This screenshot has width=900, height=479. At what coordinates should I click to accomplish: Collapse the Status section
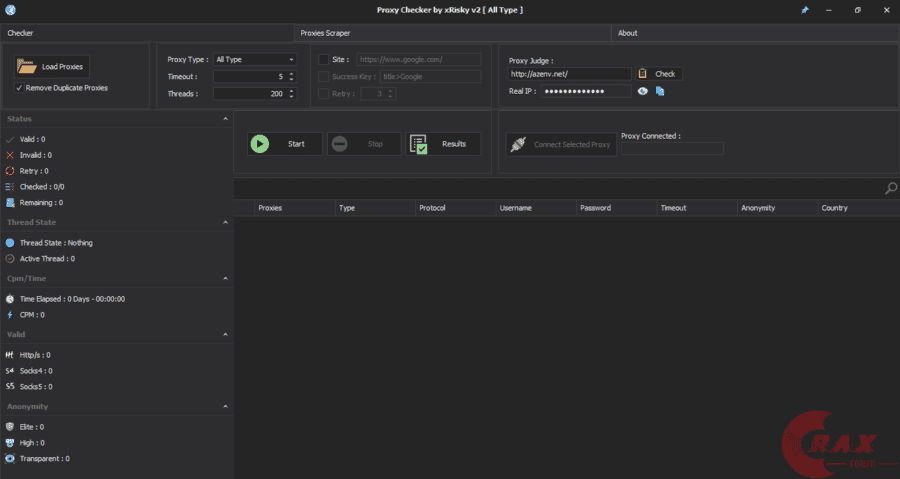point(225,119)
